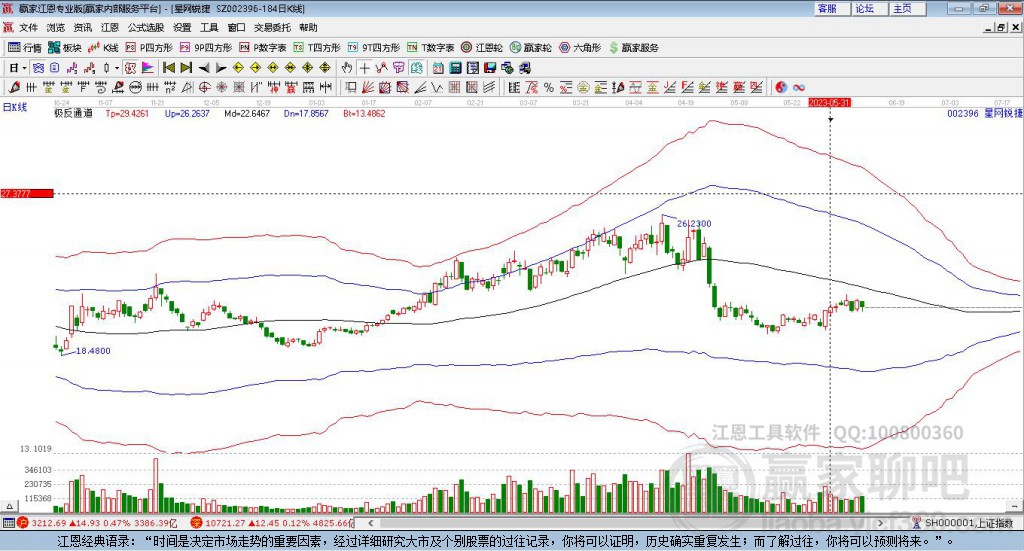Open the 交易委托 menu
Image resolution: width=1024 pixels, height=551 pixels.
click(x=272, y=27)
